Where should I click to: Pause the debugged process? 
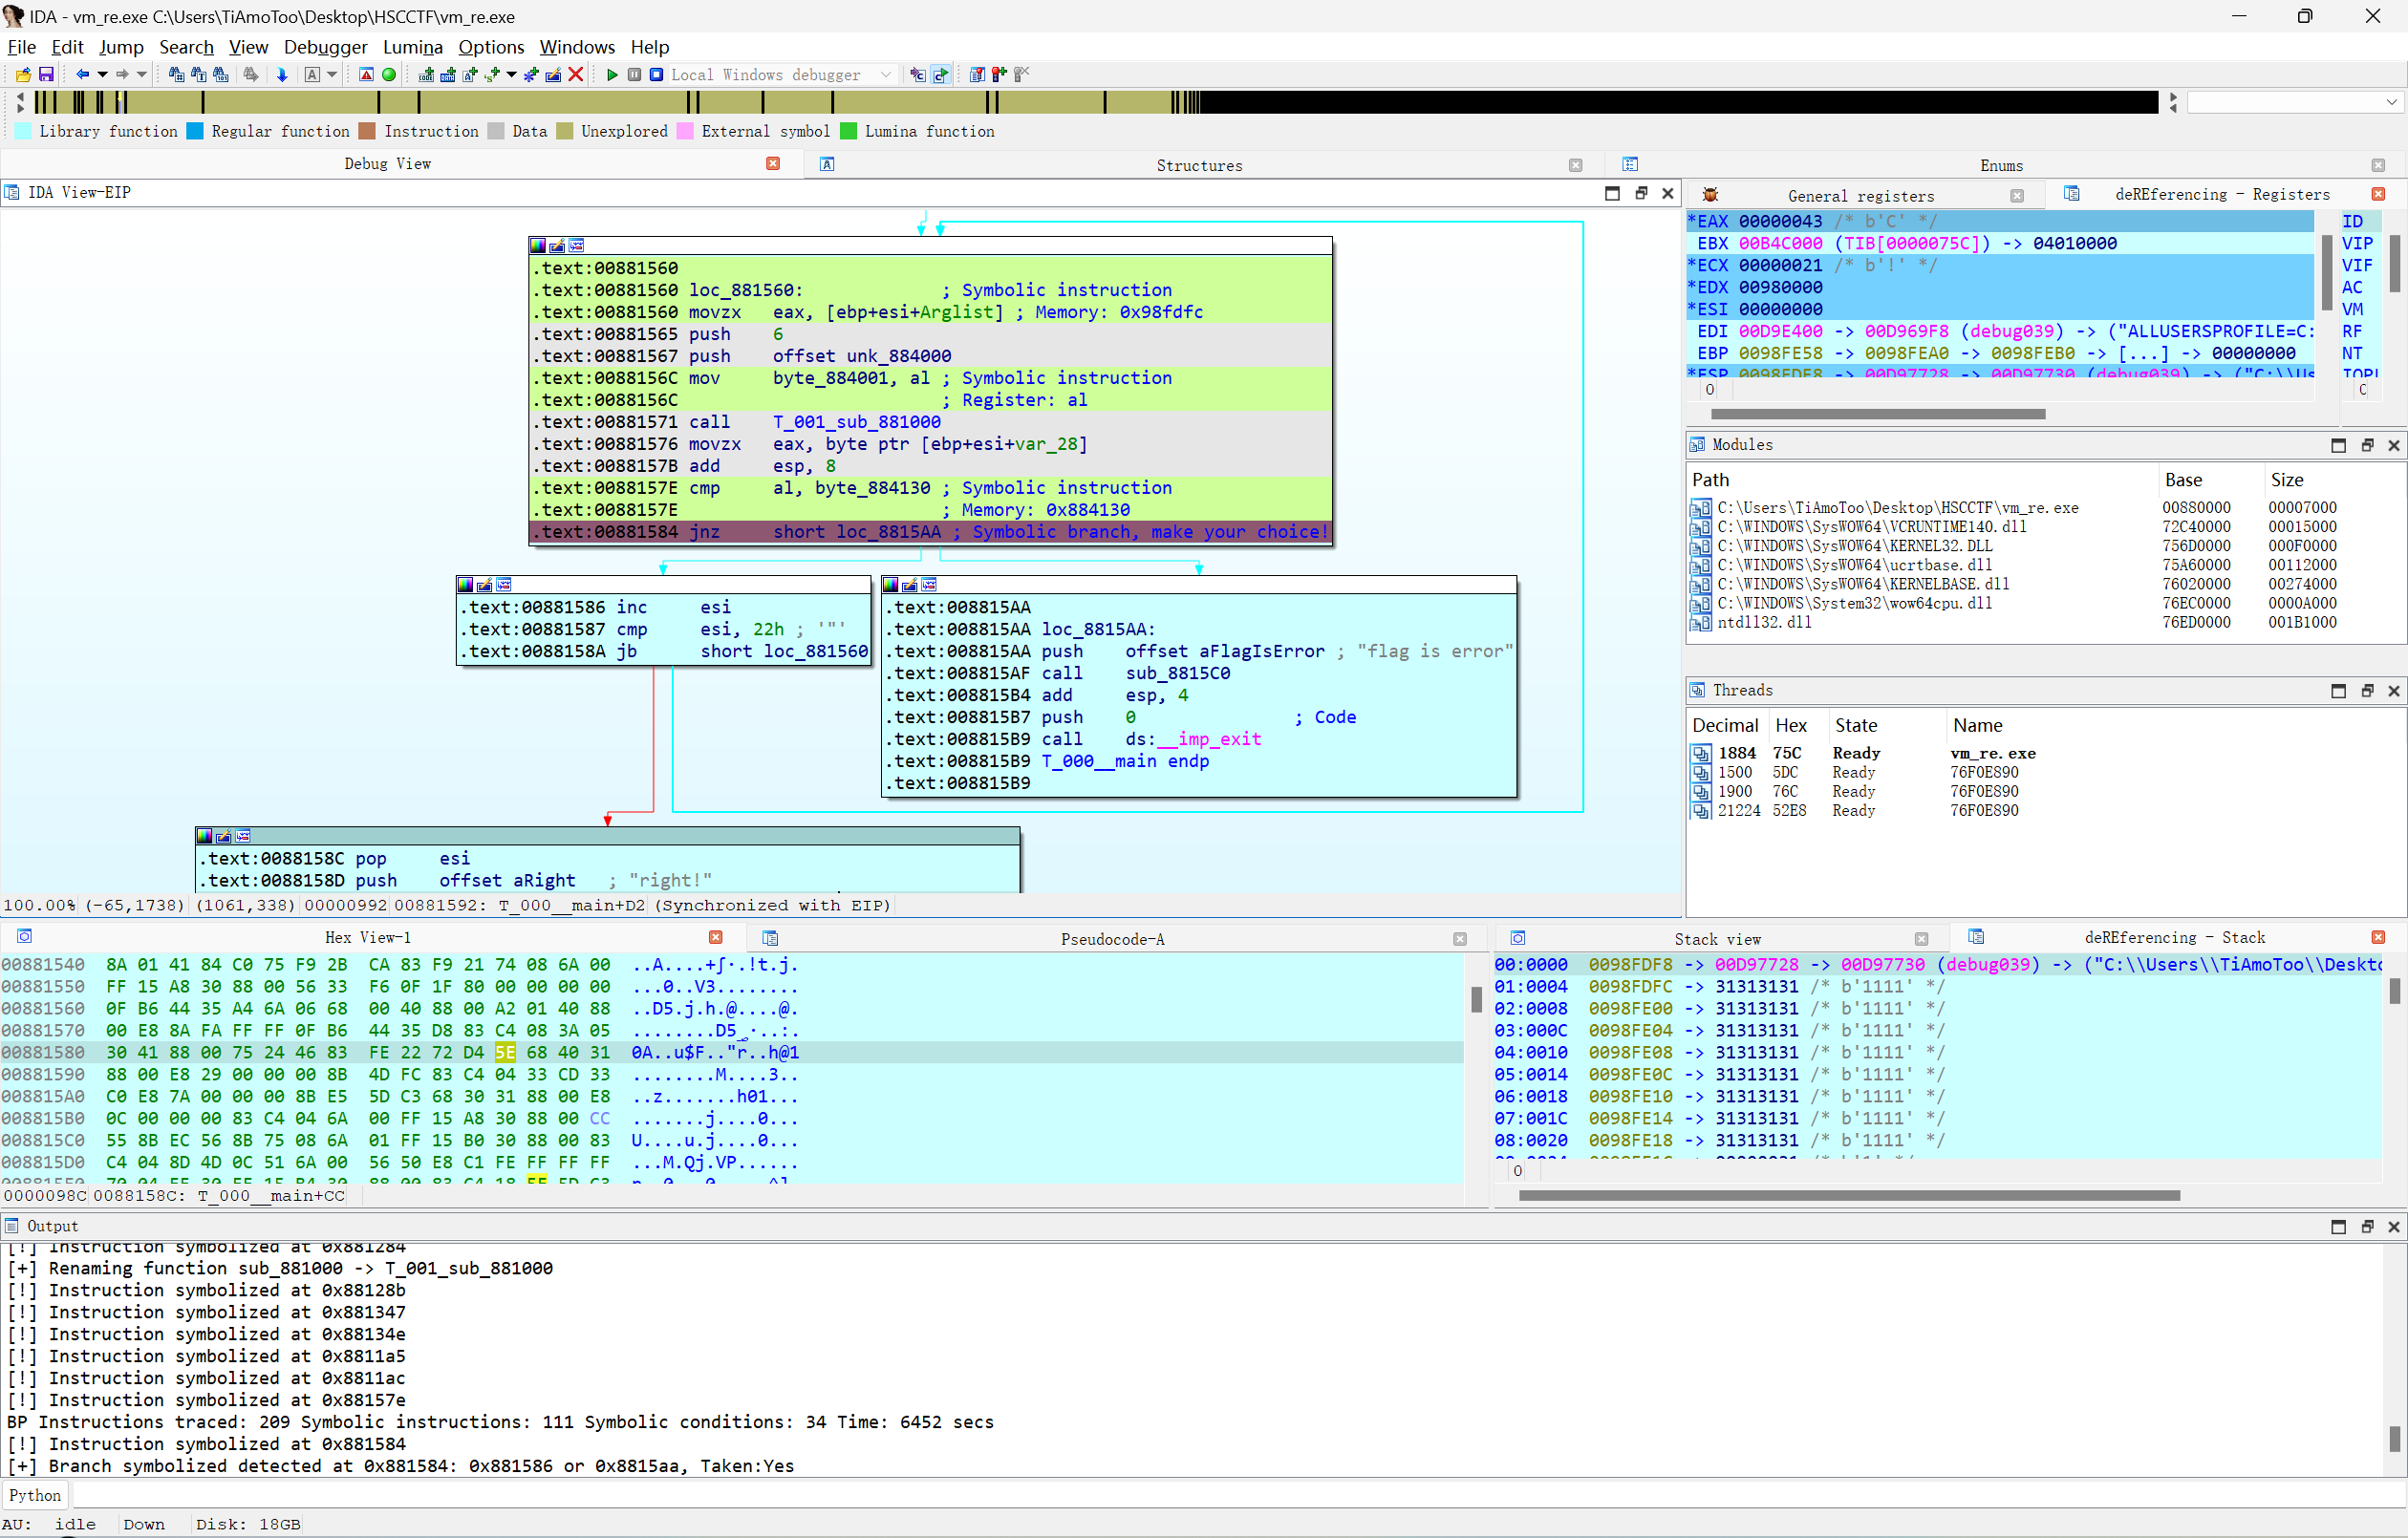[634, 74]
